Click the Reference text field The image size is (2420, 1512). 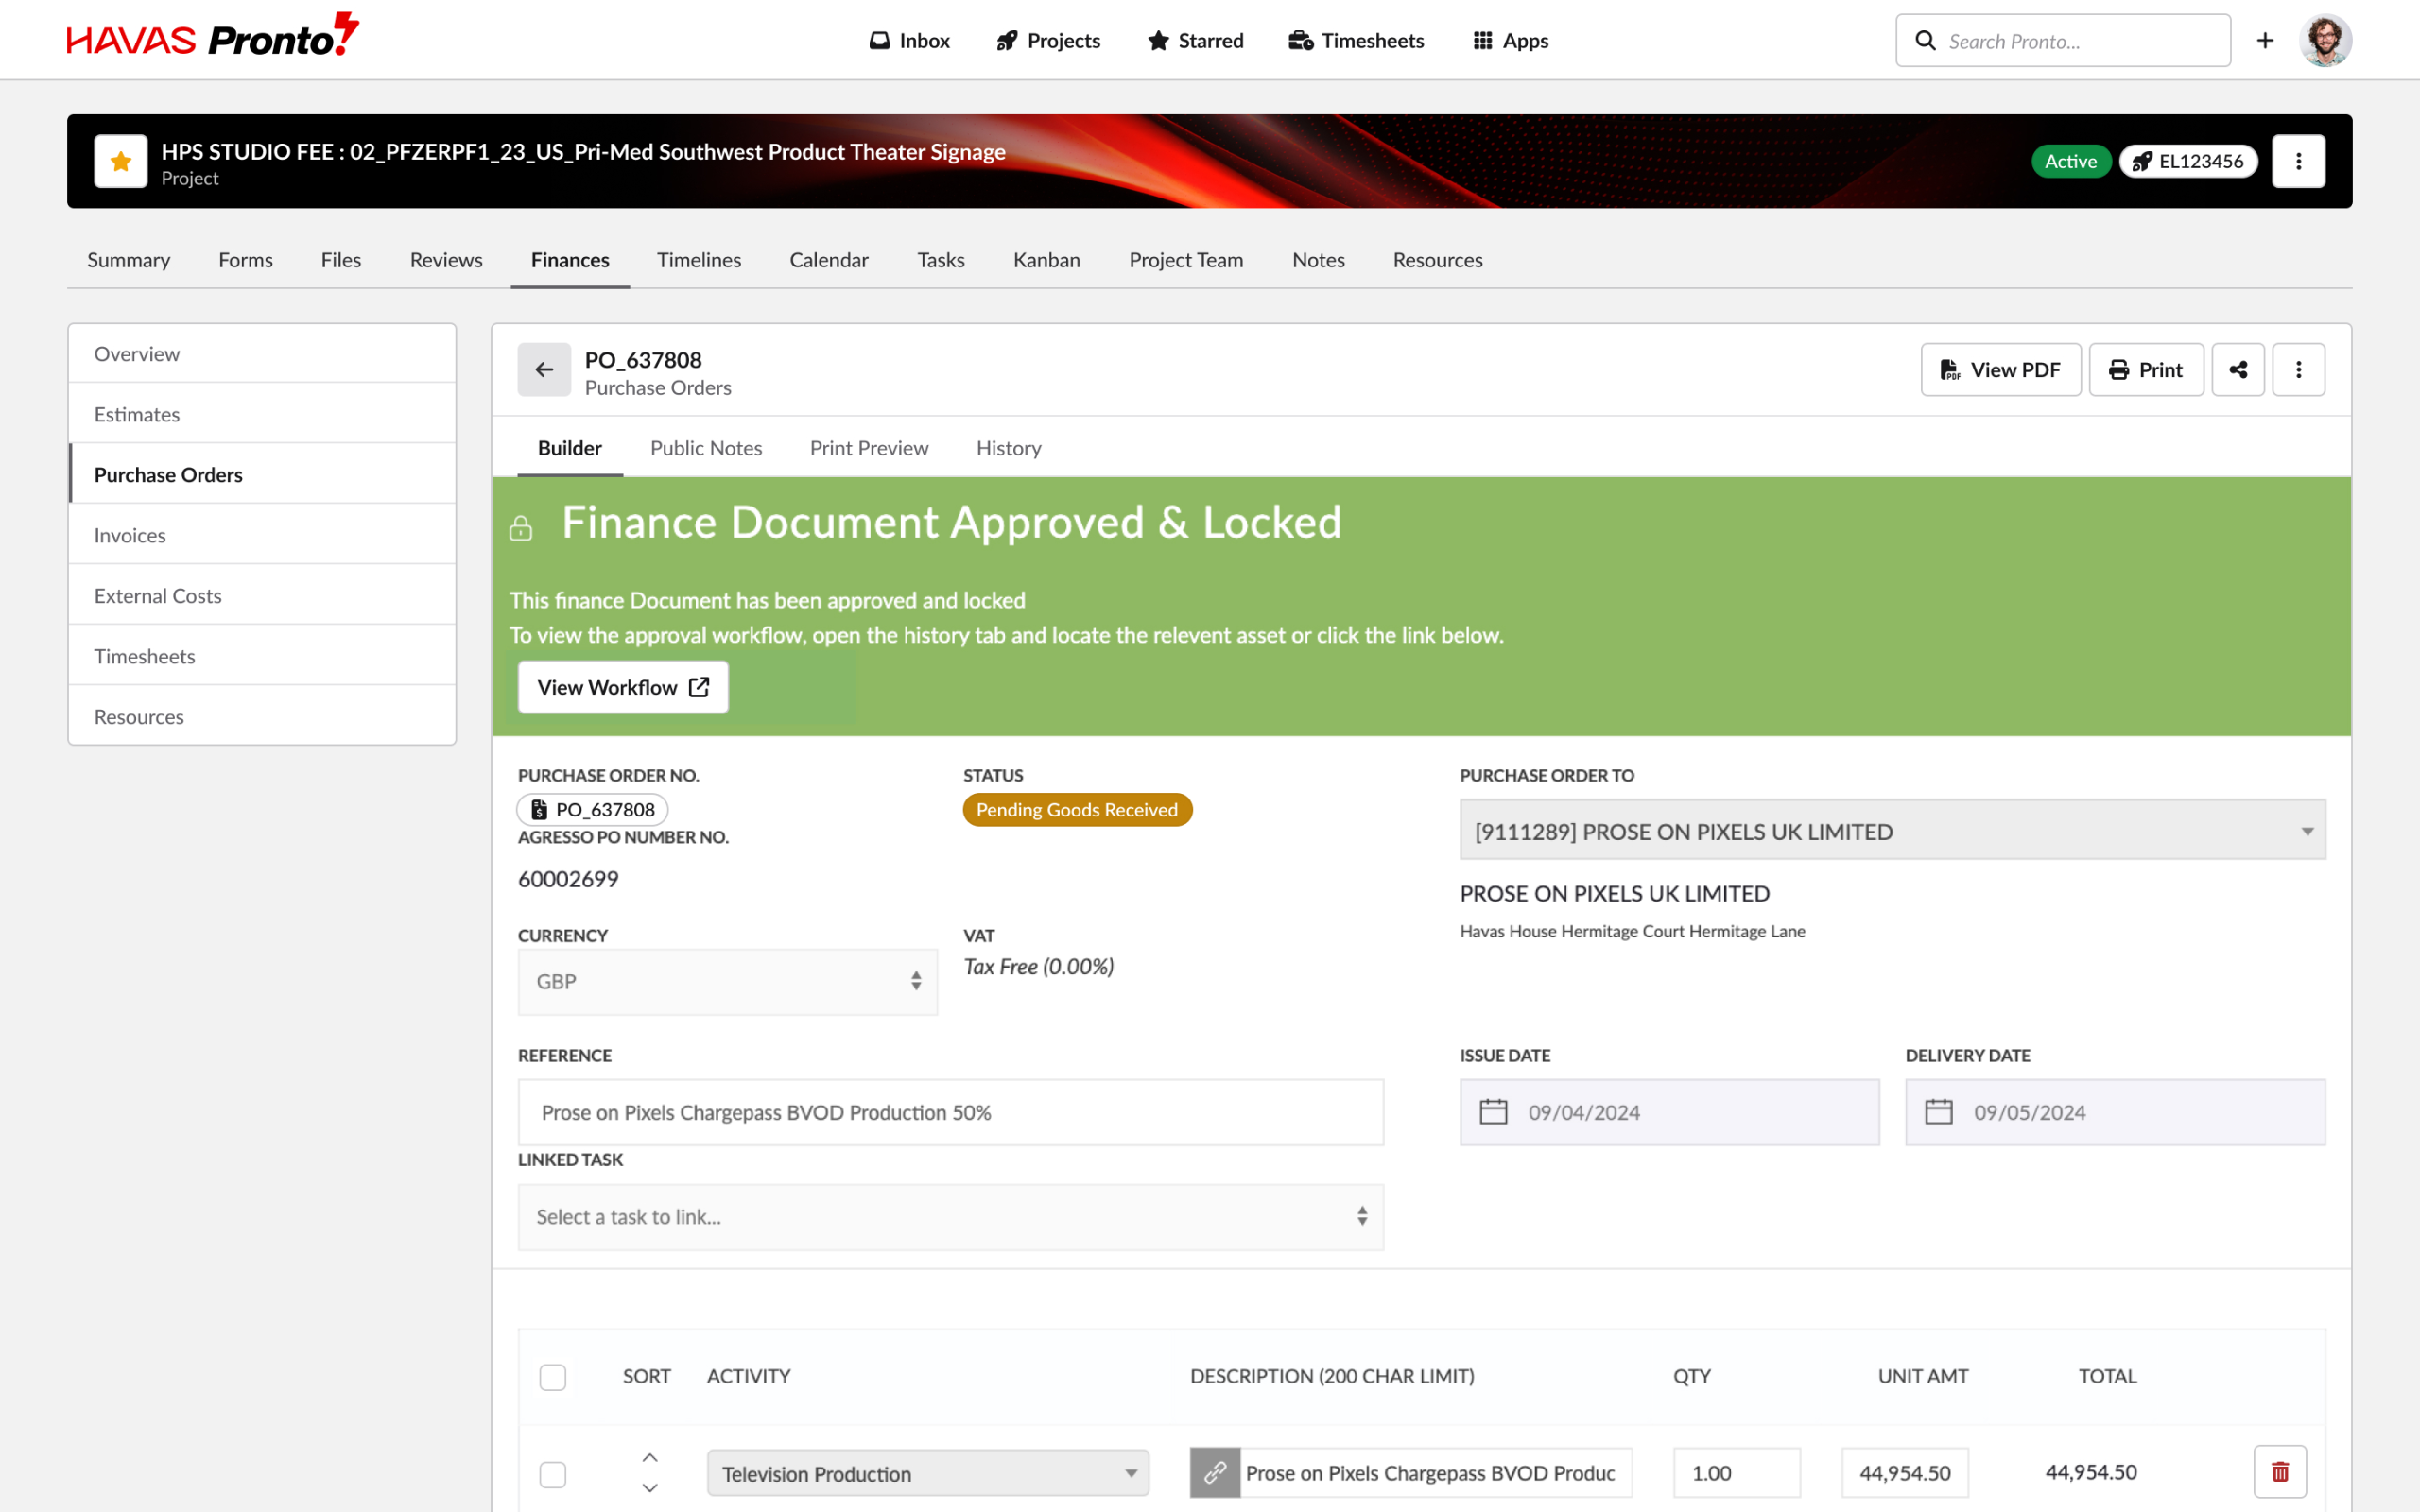point(951,1112)
